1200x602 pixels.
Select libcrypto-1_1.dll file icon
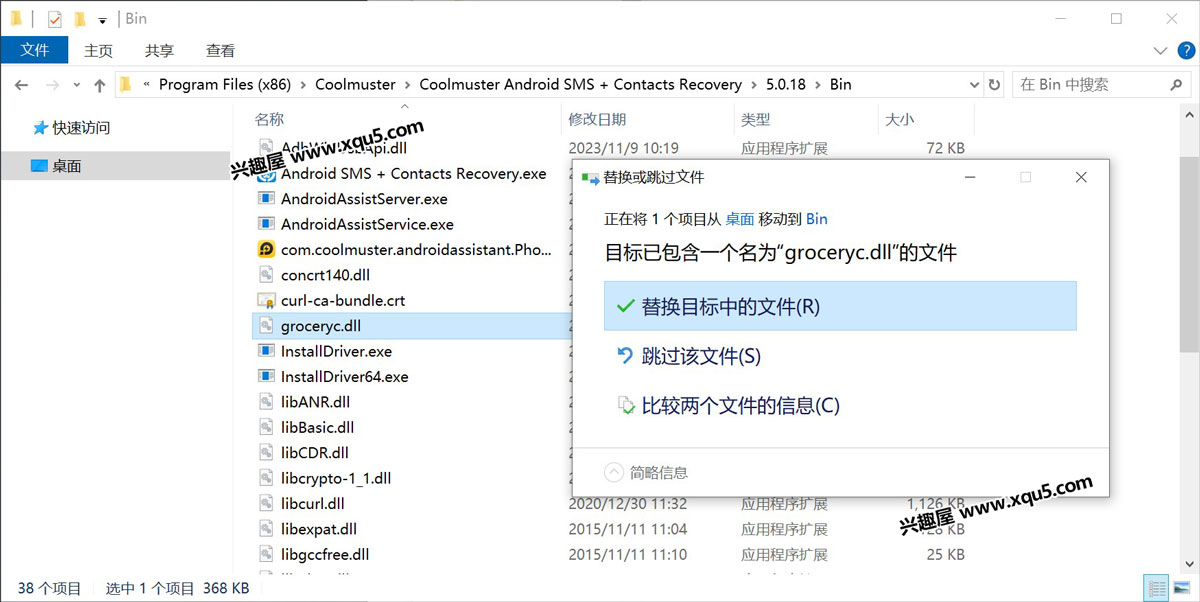pyautogui.click(x=266, y=478)
